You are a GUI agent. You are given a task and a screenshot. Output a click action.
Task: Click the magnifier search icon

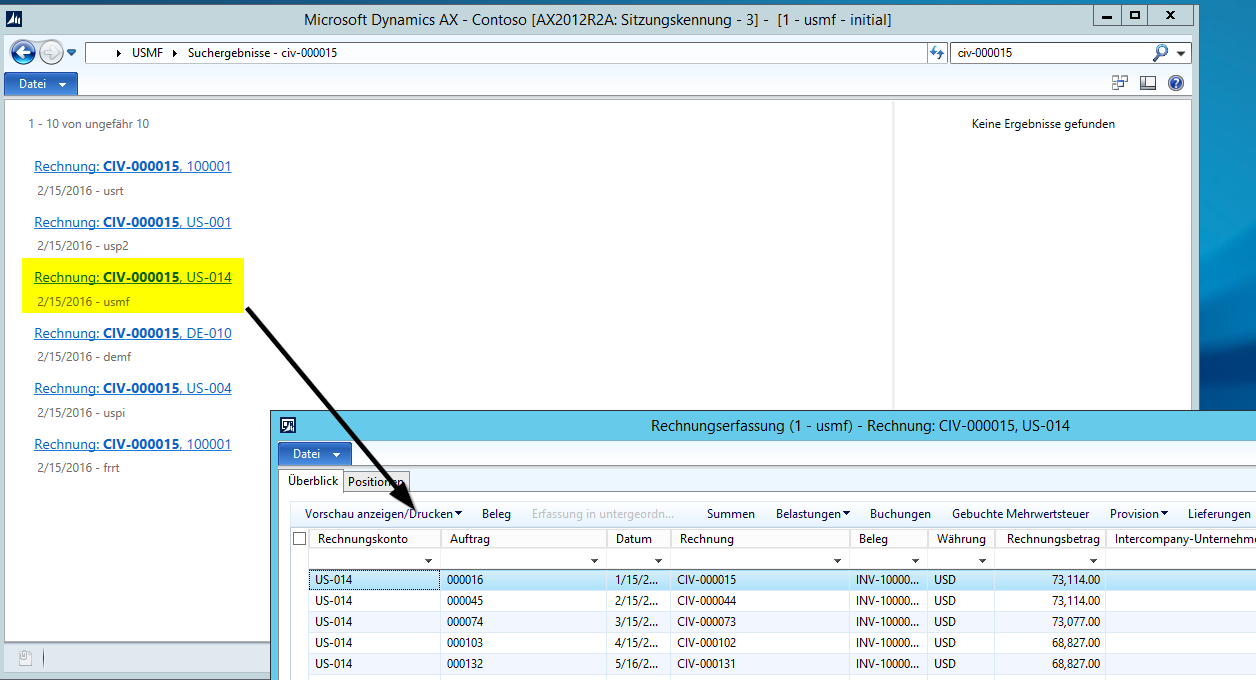[x=1160, y=53]
